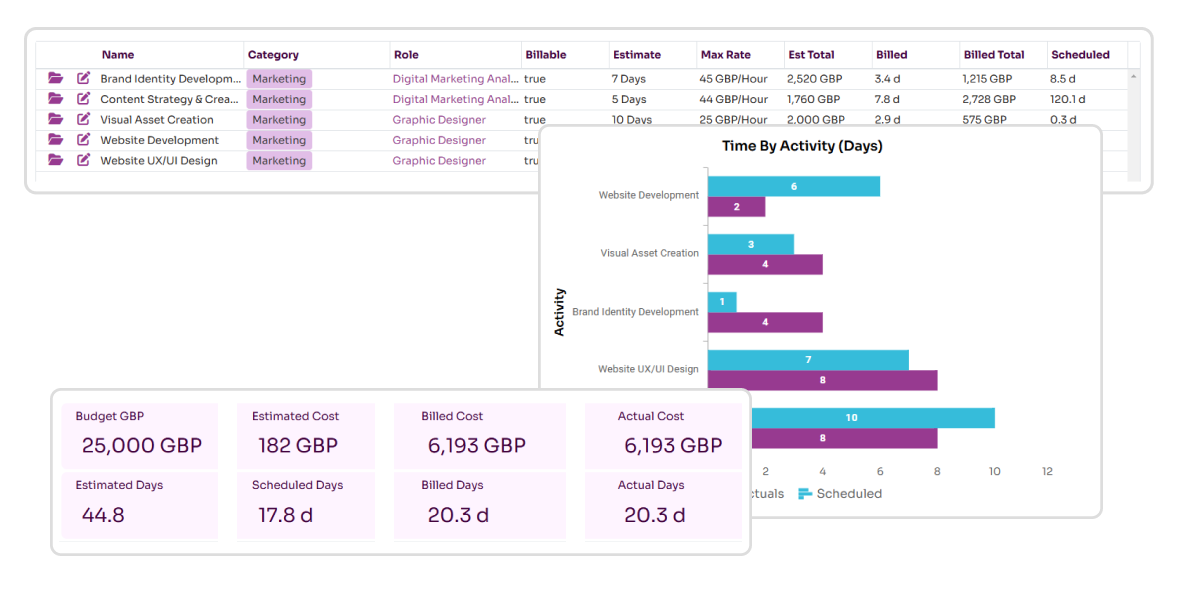The image size is (1178, 610).
Task: Click the Scheduled Days '17.8 d' card
Action: (x=306, y=505)
